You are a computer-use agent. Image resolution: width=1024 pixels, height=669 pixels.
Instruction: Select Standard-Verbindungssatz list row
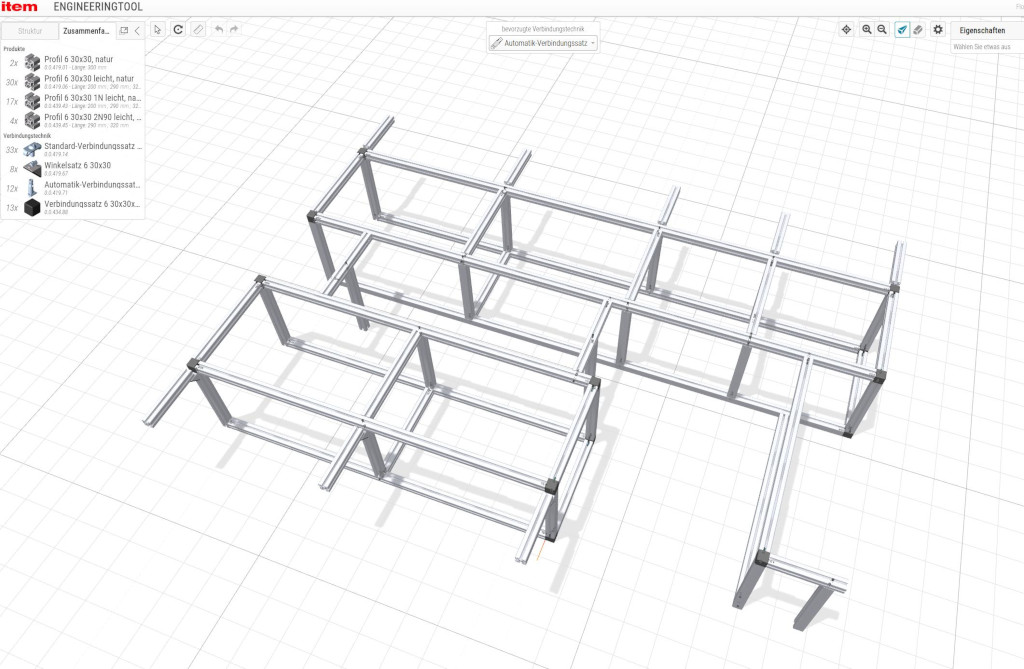coord(72,150)
